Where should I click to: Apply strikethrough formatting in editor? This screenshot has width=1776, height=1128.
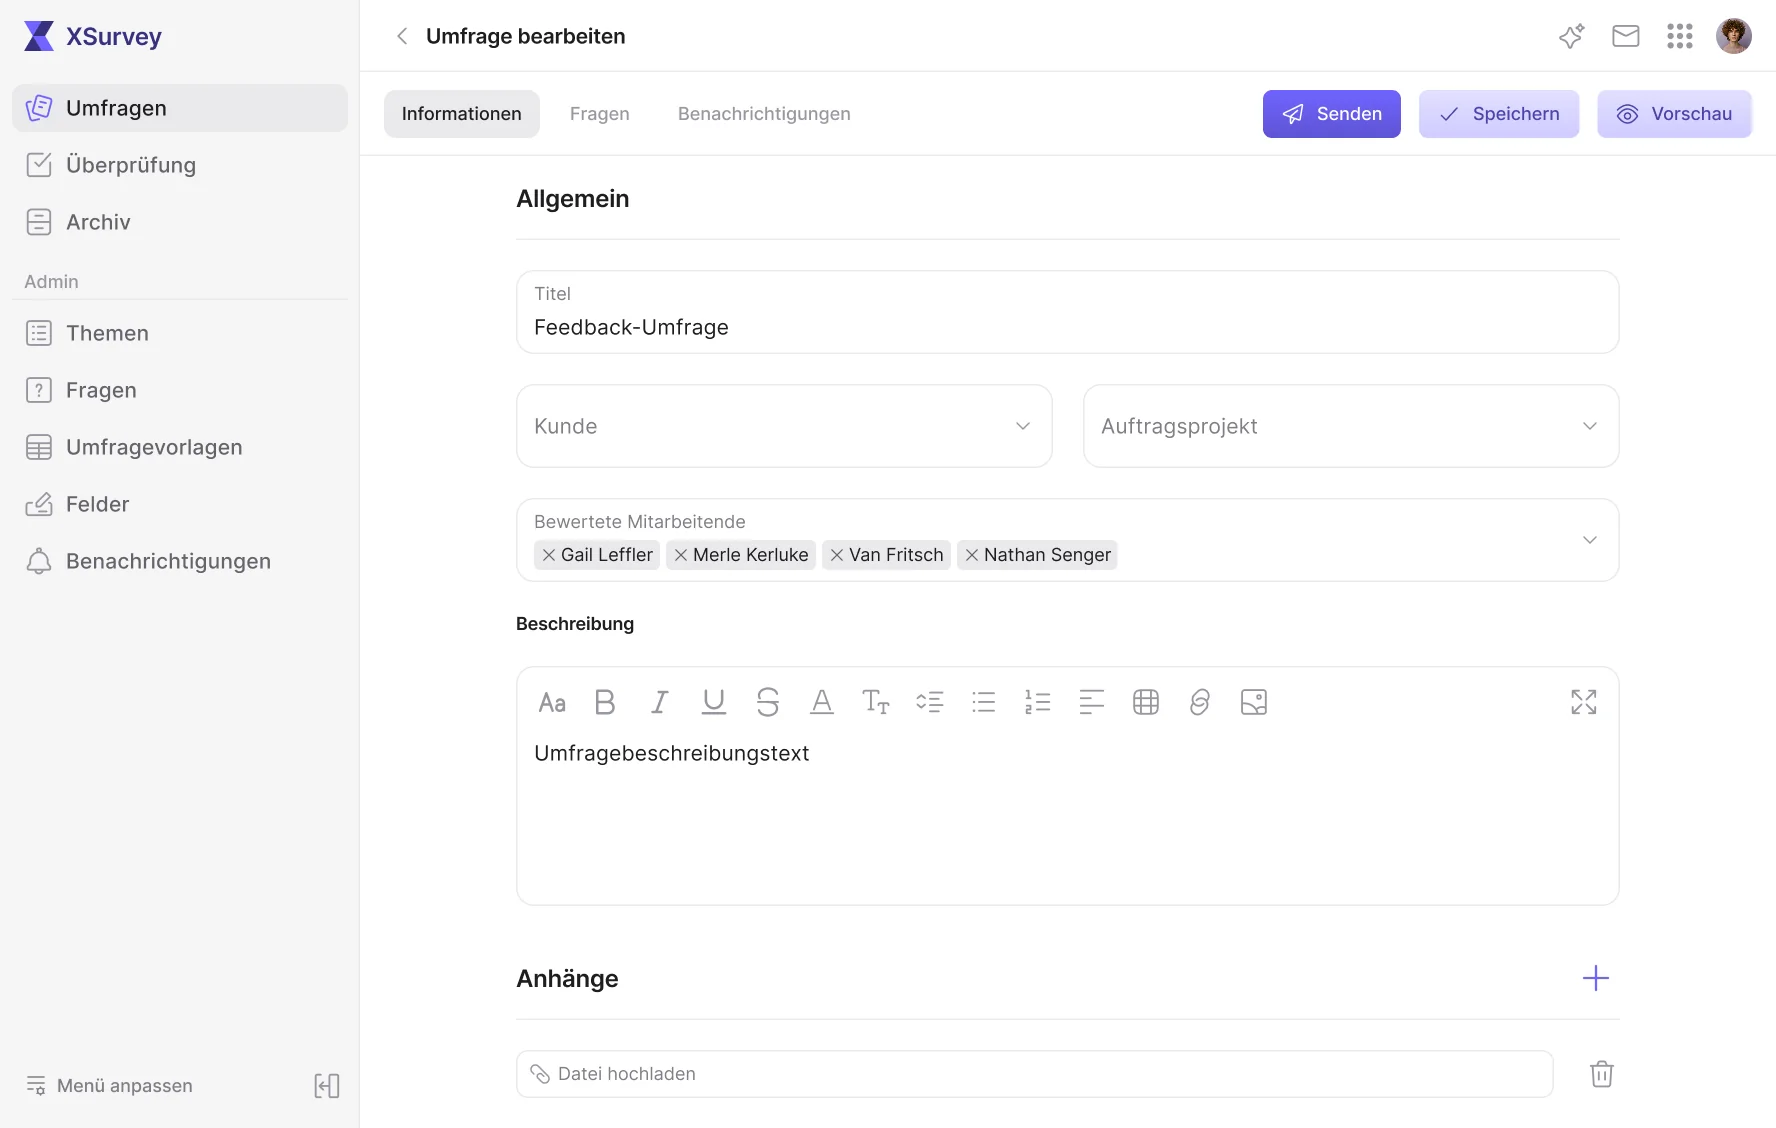767,702
